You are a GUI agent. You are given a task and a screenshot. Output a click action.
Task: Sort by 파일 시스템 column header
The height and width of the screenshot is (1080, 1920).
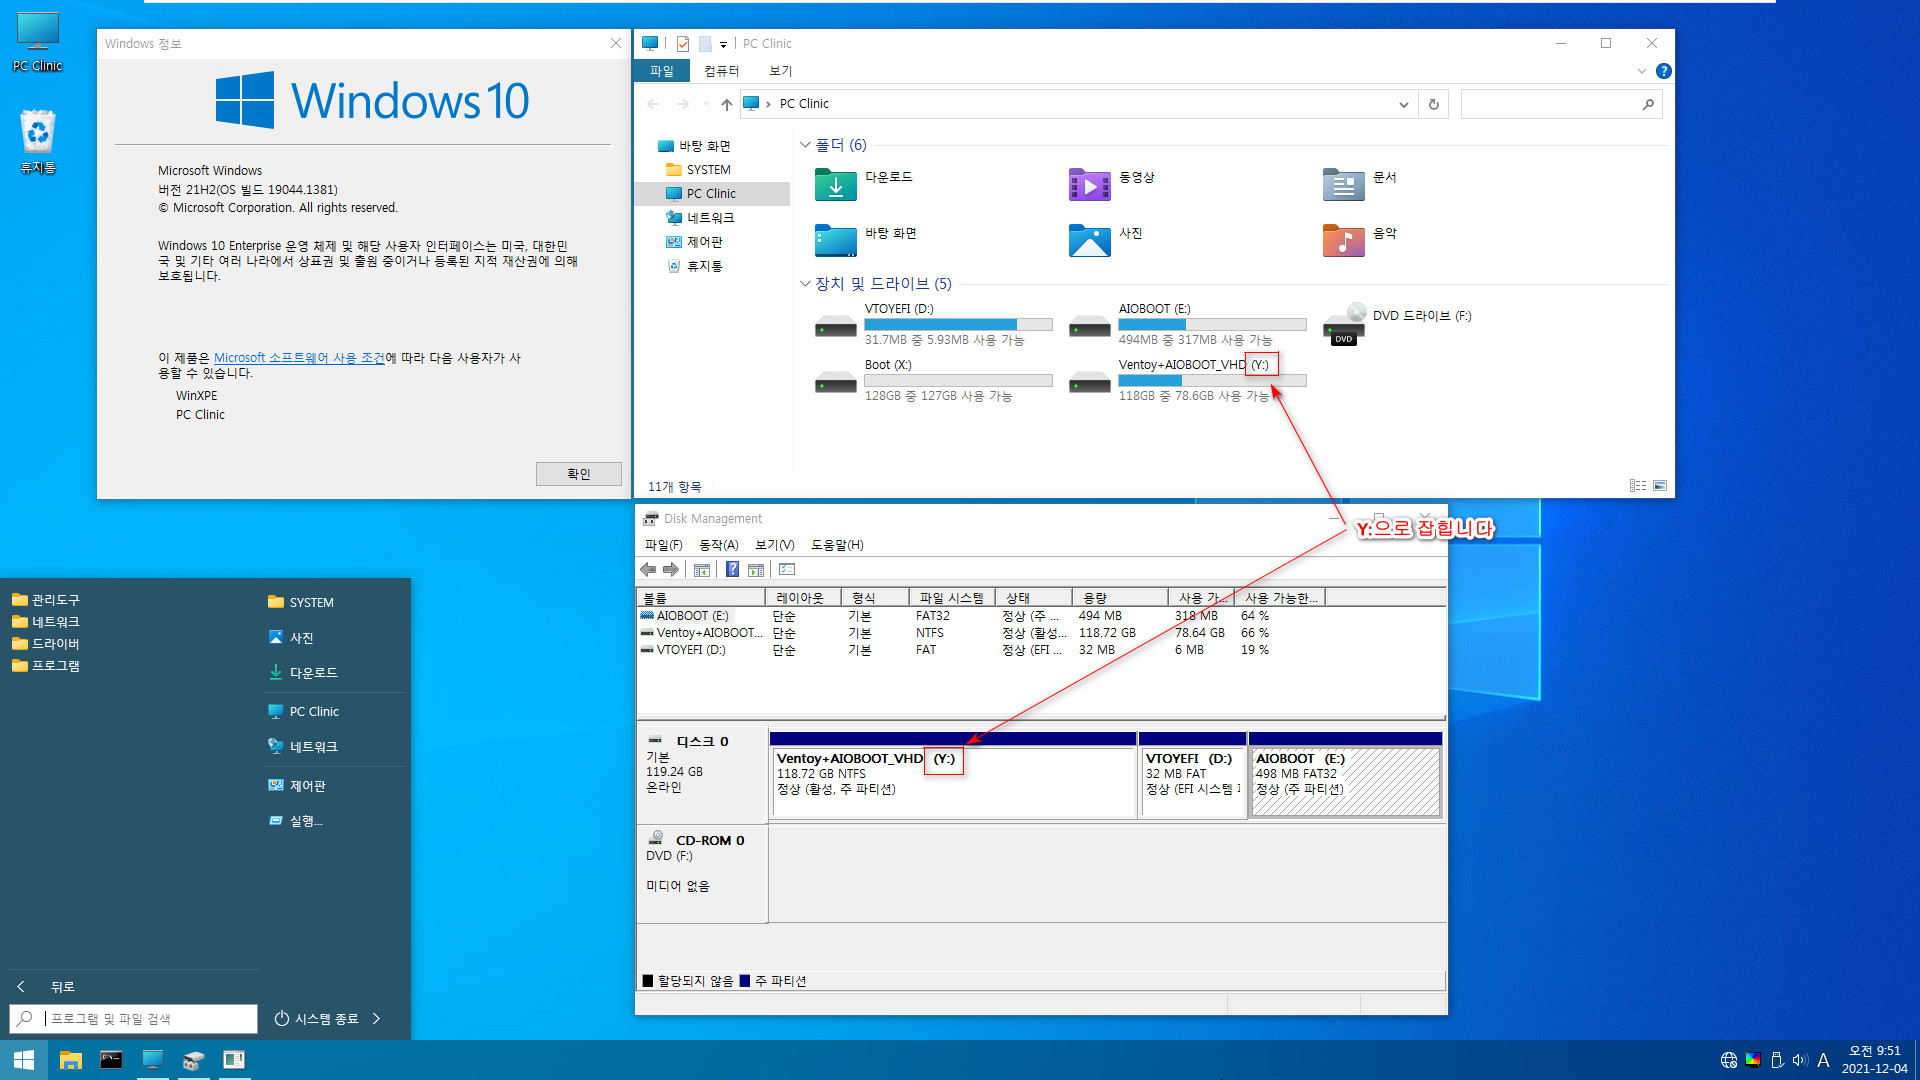tap(952, 598)
